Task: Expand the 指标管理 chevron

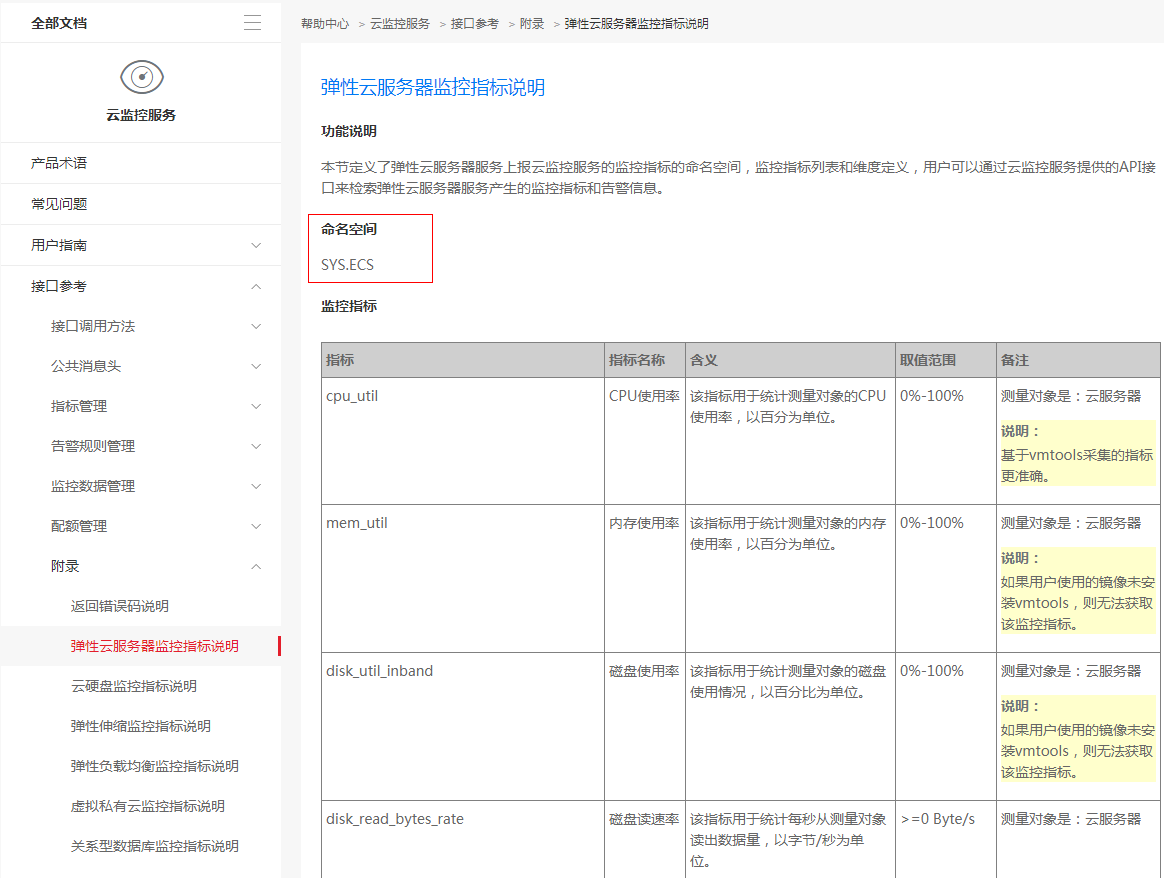Action: pyautogui.click(x=256, y=407)
